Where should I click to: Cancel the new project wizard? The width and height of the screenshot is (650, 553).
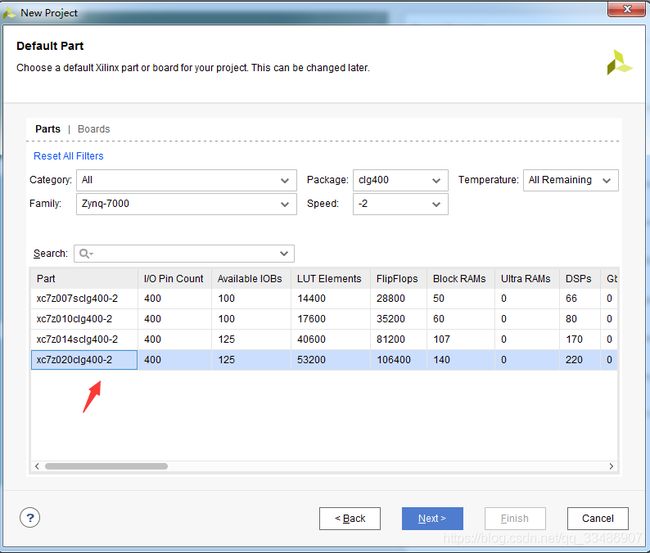point(597,518)
